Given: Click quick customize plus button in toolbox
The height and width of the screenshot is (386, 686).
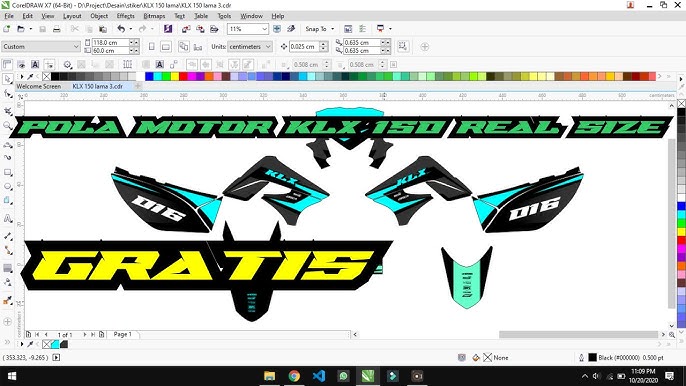Looking at the screenshot, I should [7, 322].
